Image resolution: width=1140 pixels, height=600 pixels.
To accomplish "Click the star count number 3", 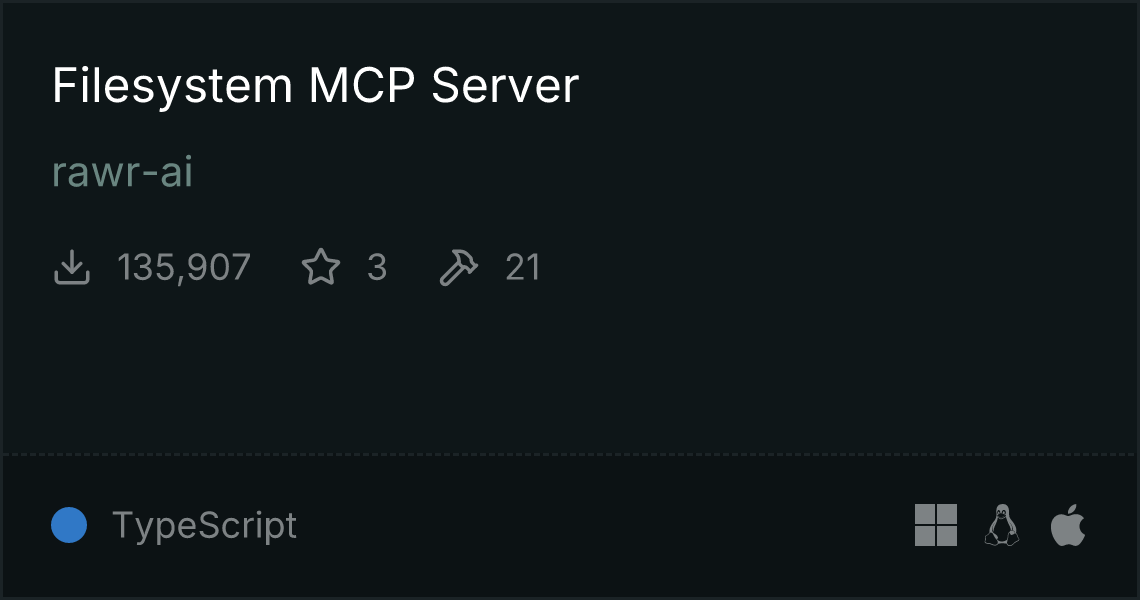I will pos(377,267).
